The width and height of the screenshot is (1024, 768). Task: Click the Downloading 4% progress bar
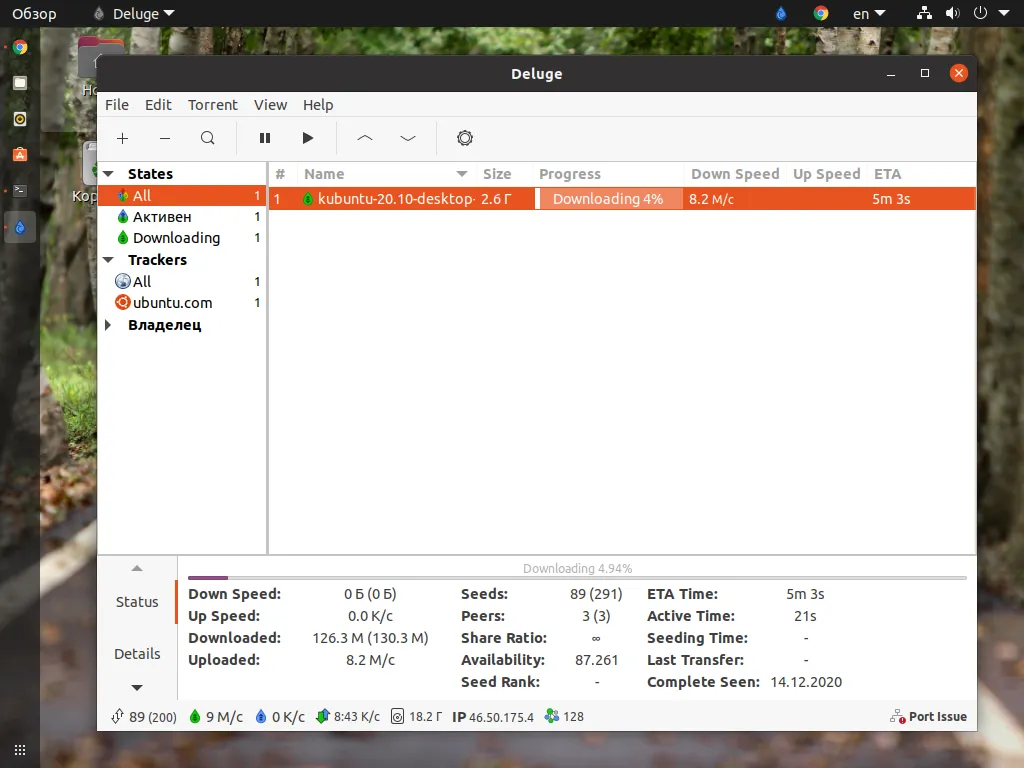coord(609,199)
